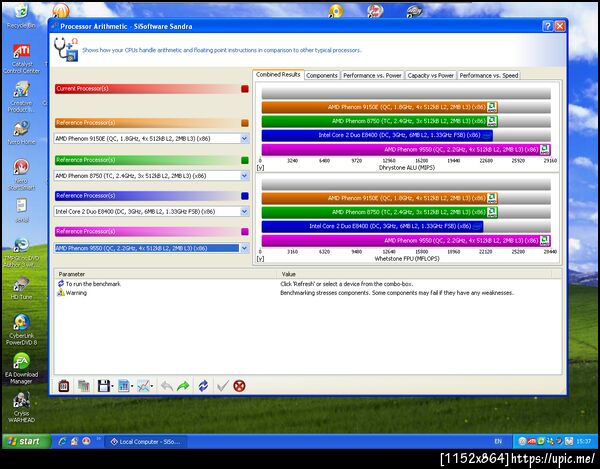This screenshot has width=600, height=469.
Task: Open the CyberLink PowerDVD 8 desktop icon
Action: coord(21,330)
